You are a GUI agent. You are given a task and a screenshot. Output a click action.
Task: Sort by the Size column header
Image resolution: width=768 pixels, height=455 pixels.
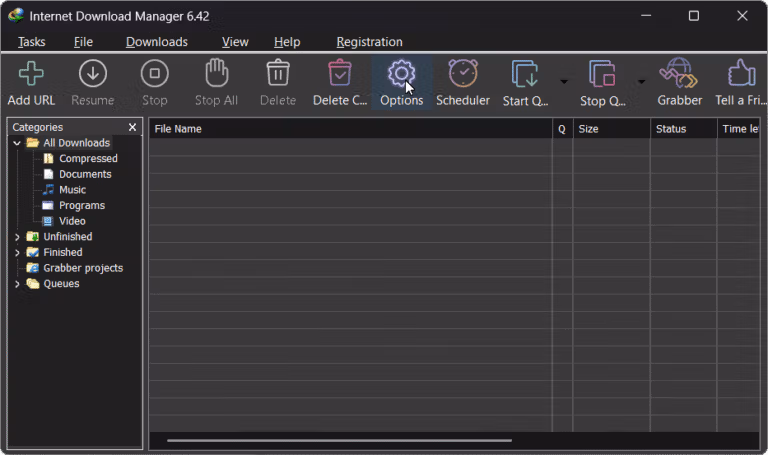point(611,129)
